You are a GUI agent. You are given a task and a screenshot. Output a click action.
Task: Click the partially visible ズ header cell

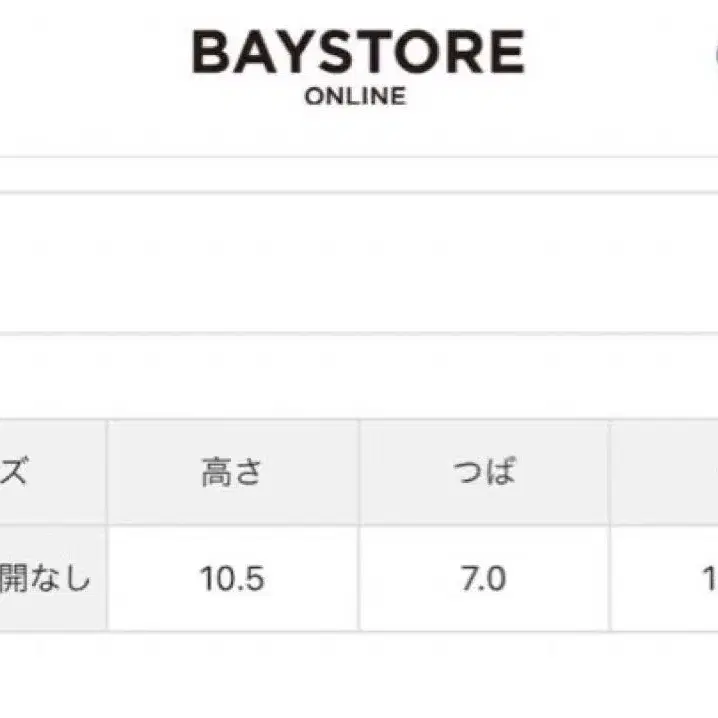53,472
